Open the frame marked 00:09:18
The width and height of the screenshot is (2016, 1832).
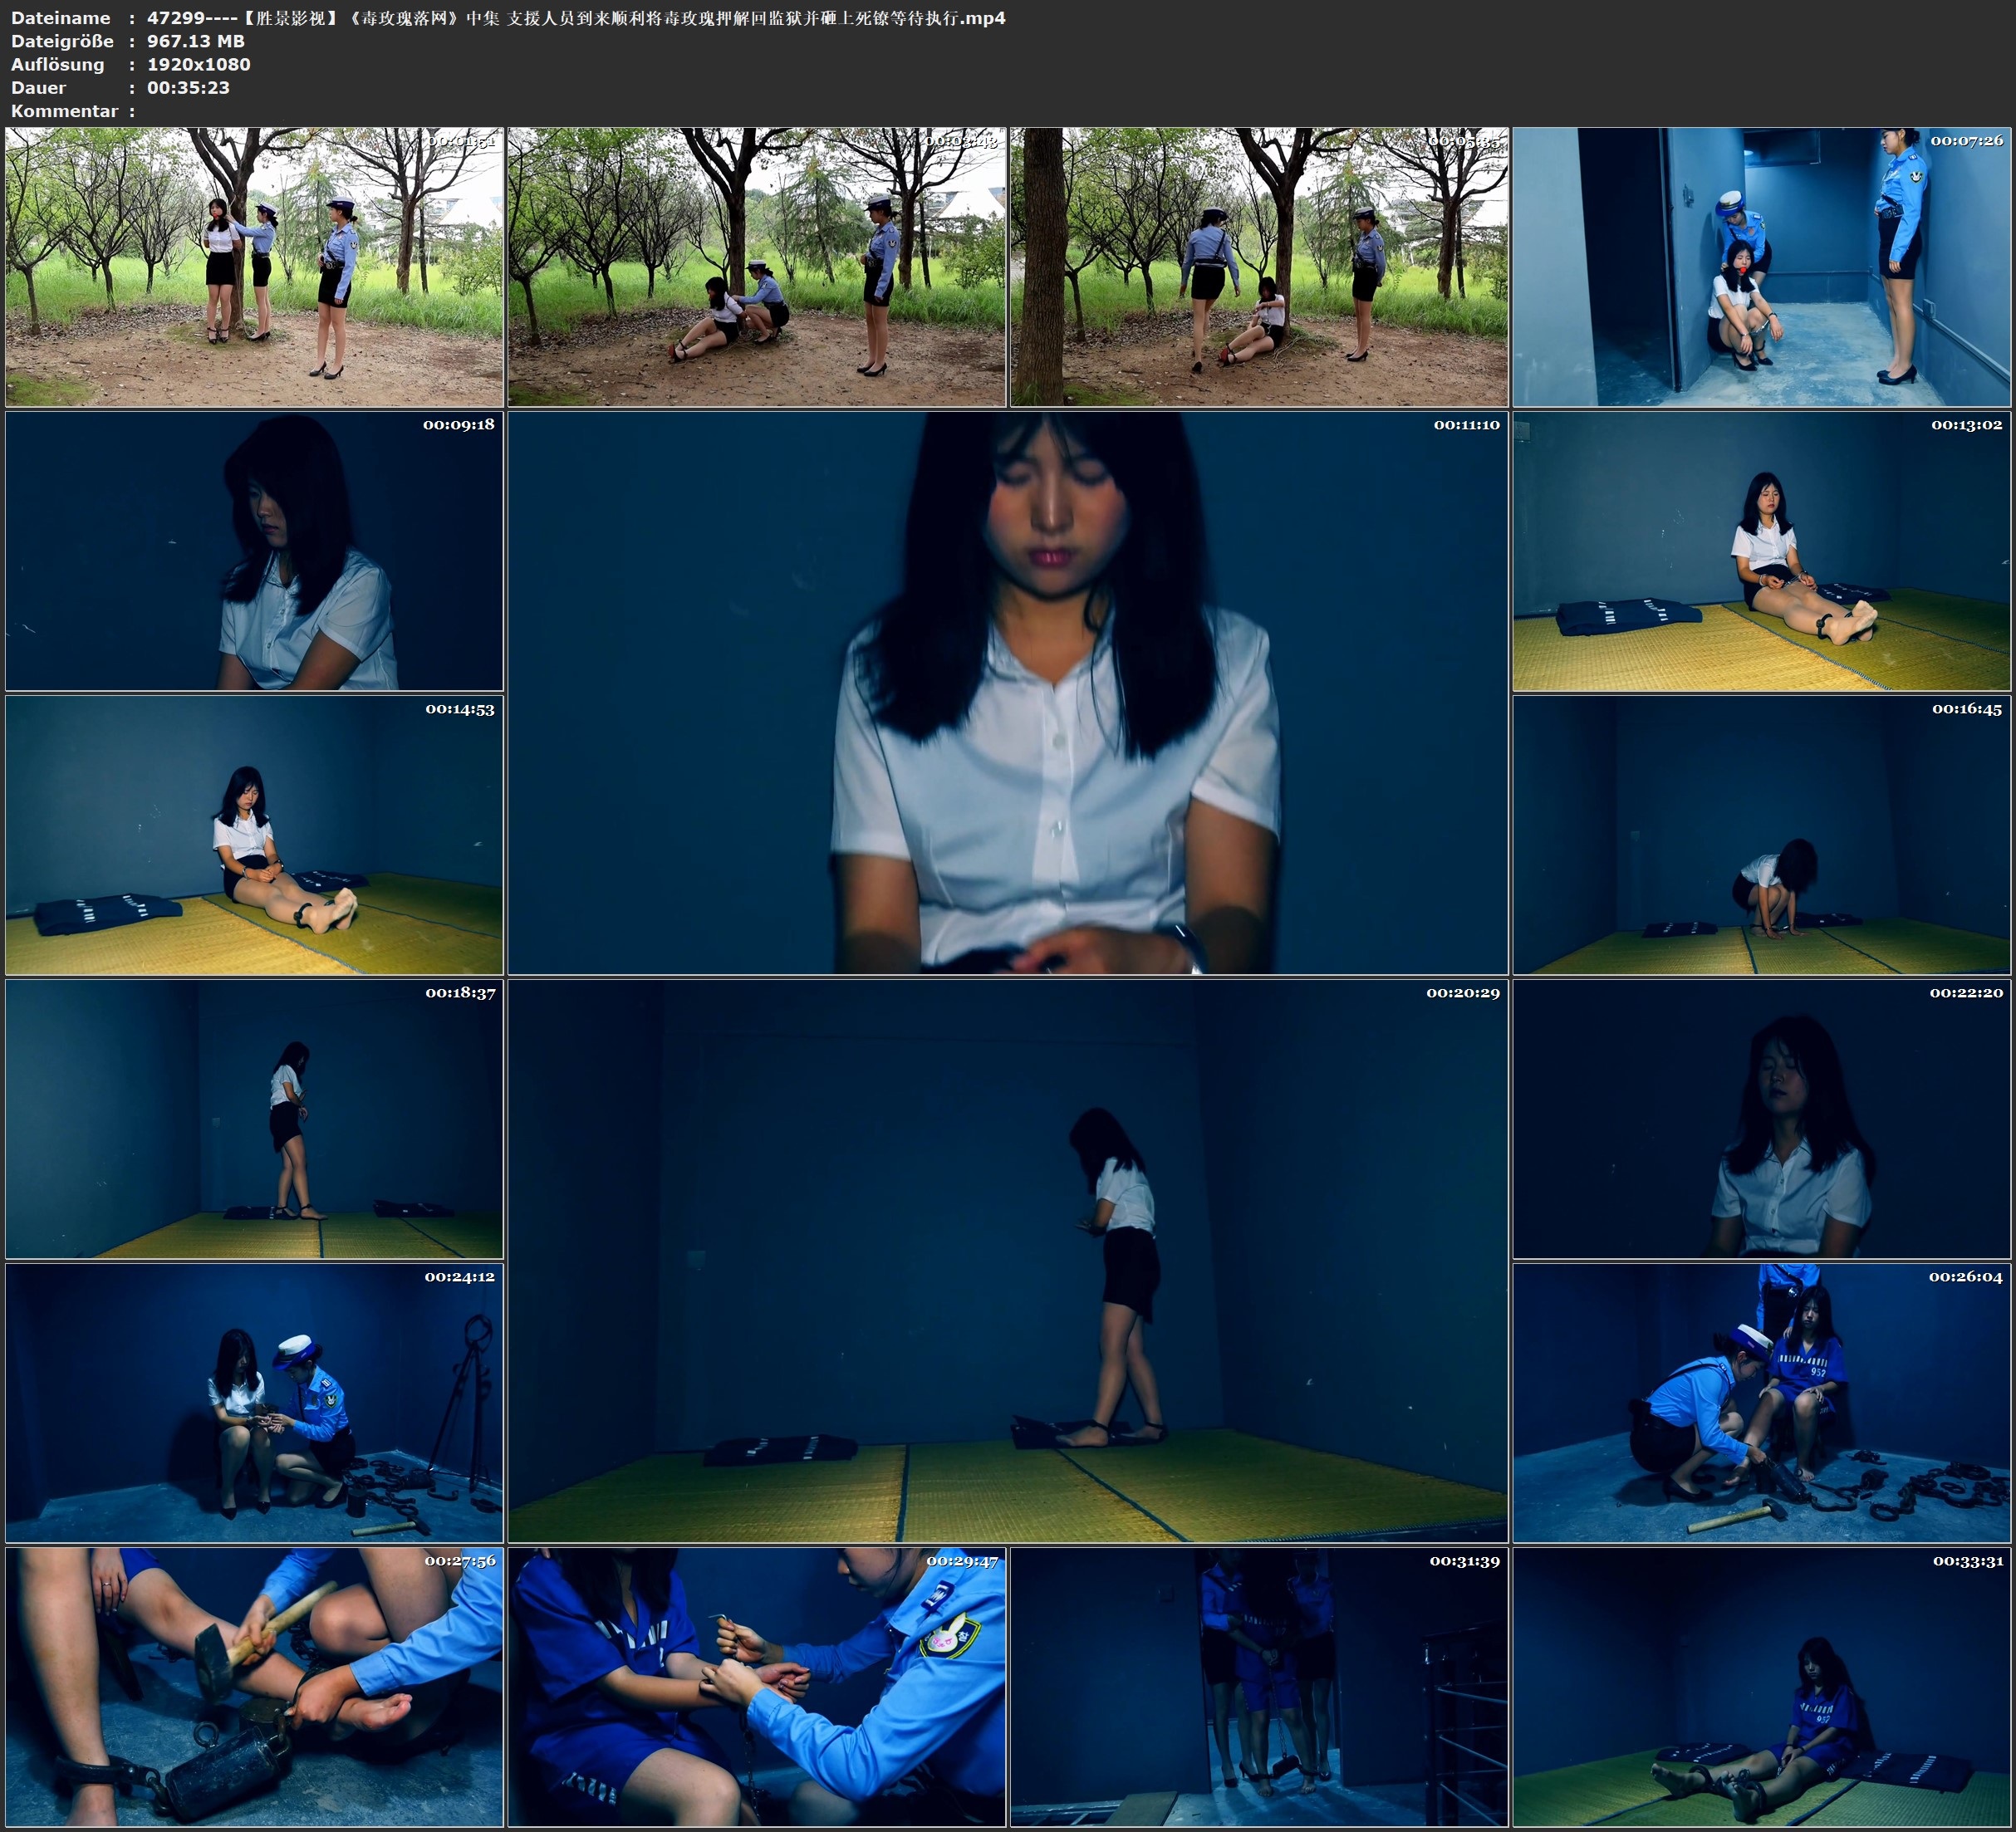coord(254,551)
